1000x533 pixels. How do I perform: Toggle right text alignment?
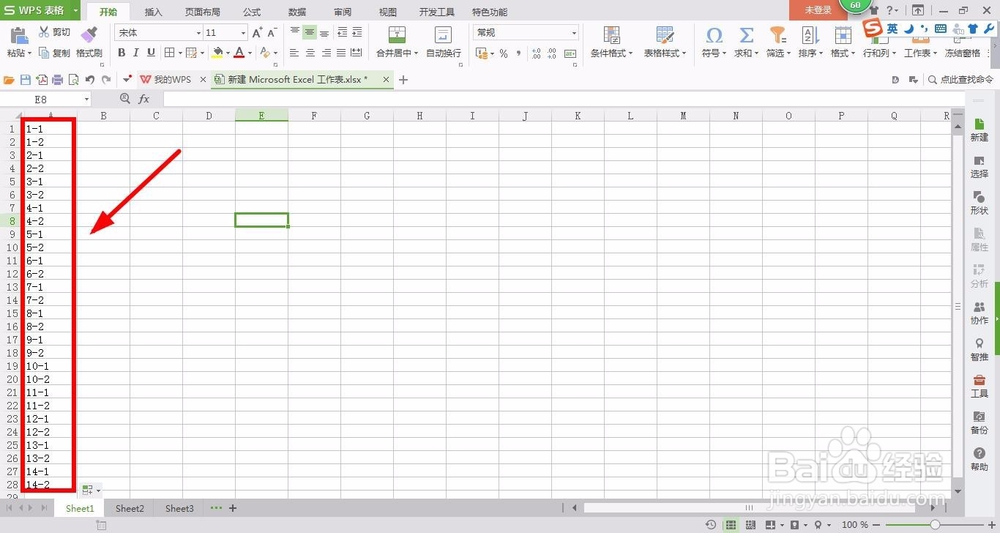pyautogui.click(x=325, y=53)
